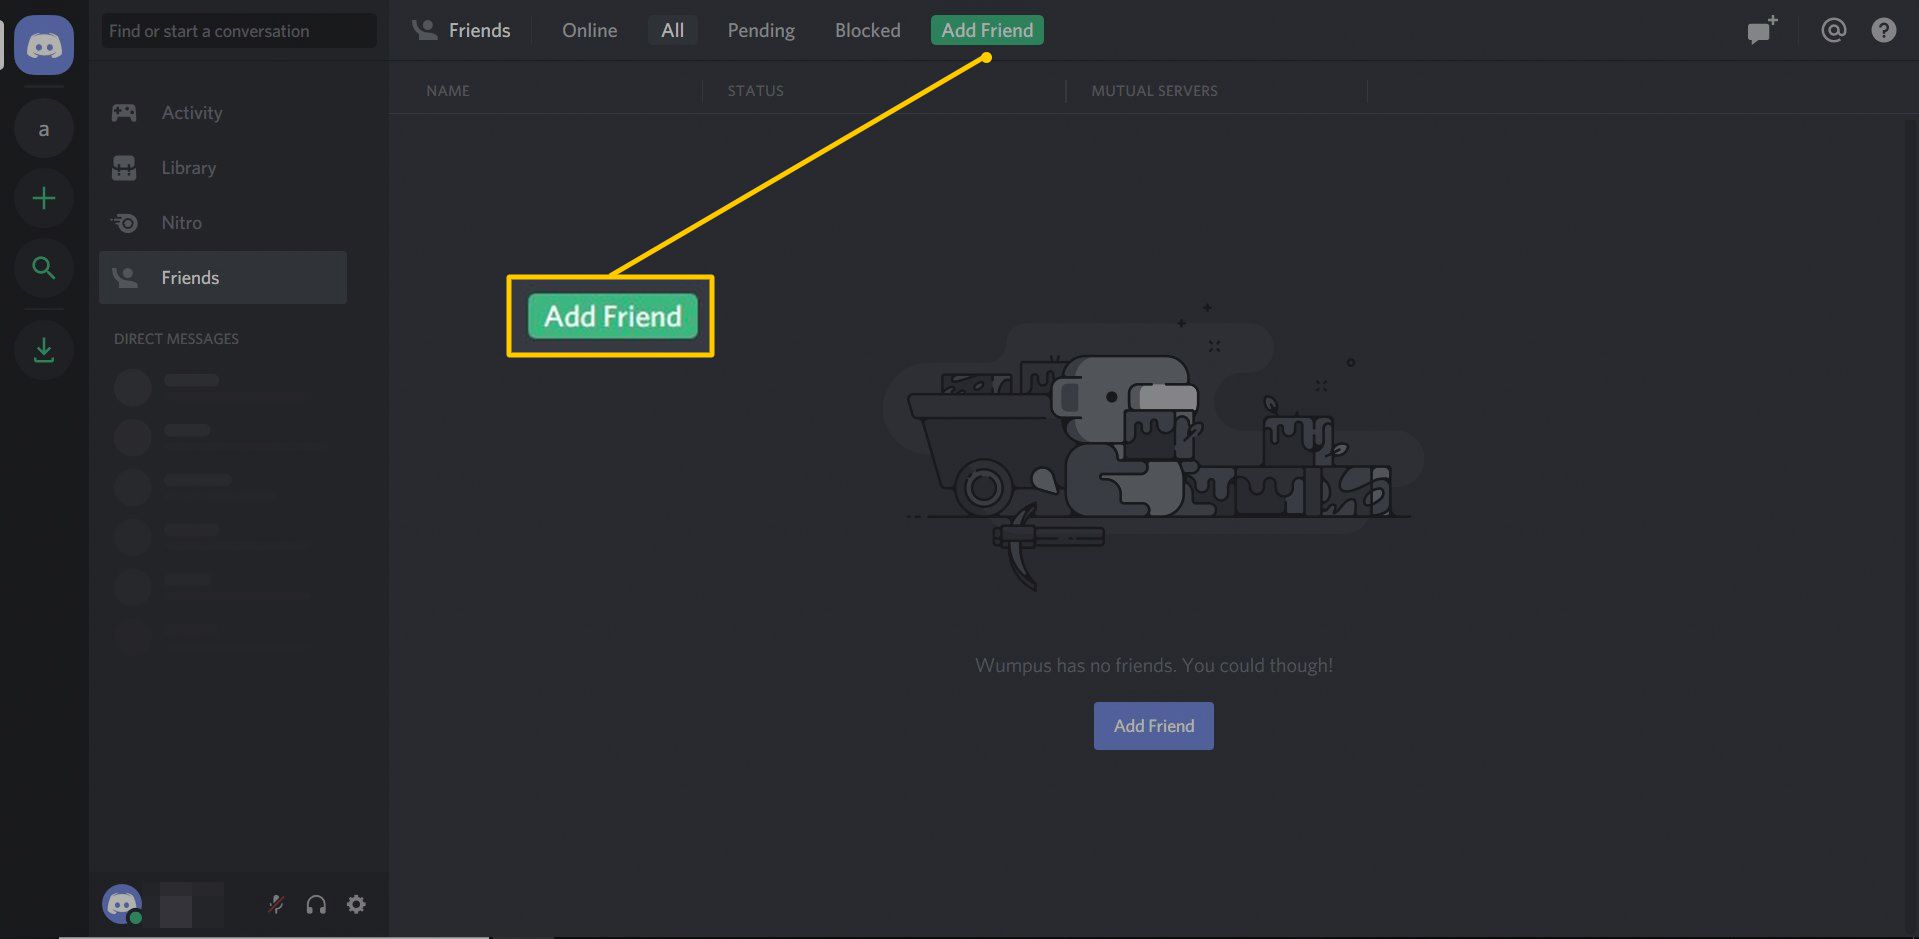Switch to the Blocked tab

pyautogui.click(x=868, y=30)
